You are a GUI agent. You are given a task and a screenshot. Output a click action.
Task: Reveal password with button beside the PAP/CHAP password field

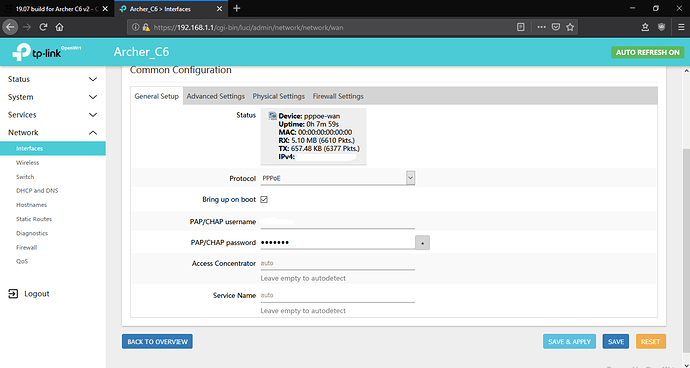pyautogui.click(x=422, y=243)
